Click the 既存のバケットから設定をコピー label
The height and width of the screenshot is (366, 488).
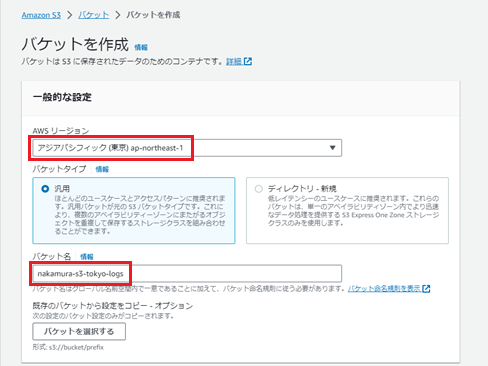click(x=113, y=306)
